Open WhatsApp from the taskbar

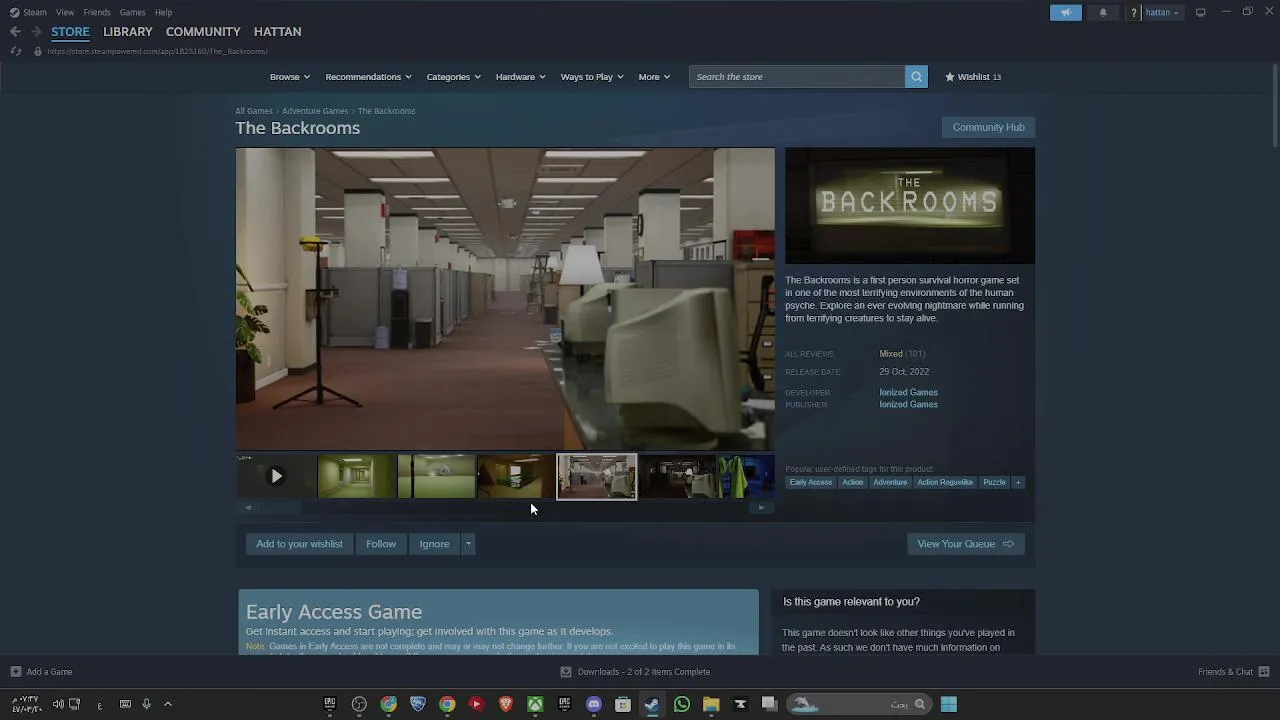click(x=682, y=704)
